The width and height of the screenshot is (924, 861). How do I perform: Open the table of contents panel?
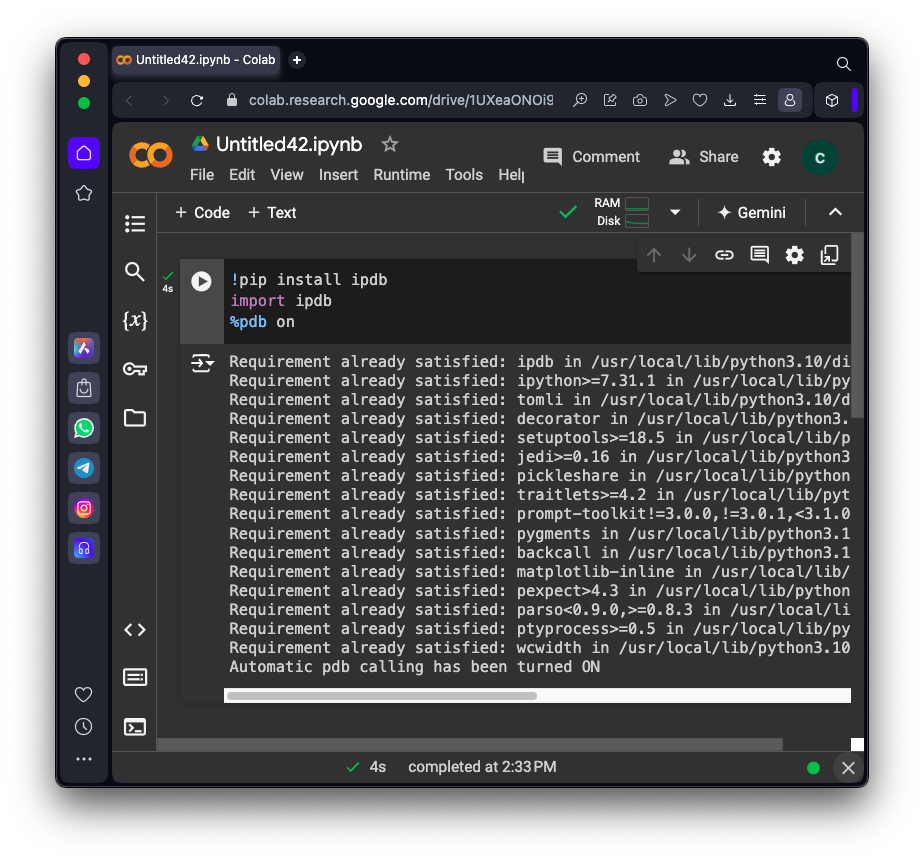135,224
